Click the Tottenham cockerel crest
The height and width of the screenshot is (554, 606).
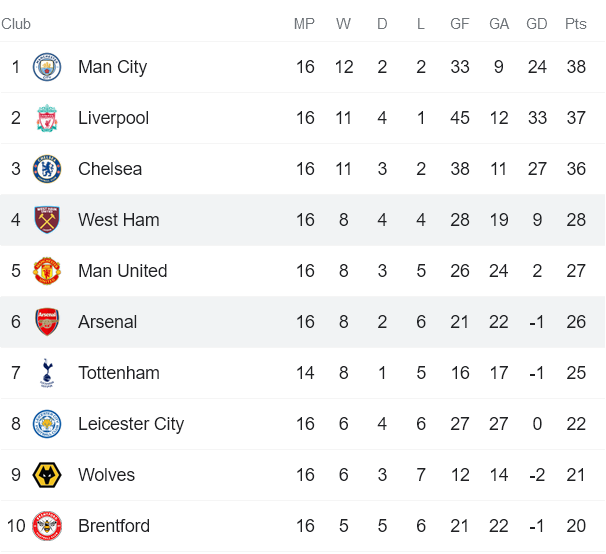click(47, 373)
